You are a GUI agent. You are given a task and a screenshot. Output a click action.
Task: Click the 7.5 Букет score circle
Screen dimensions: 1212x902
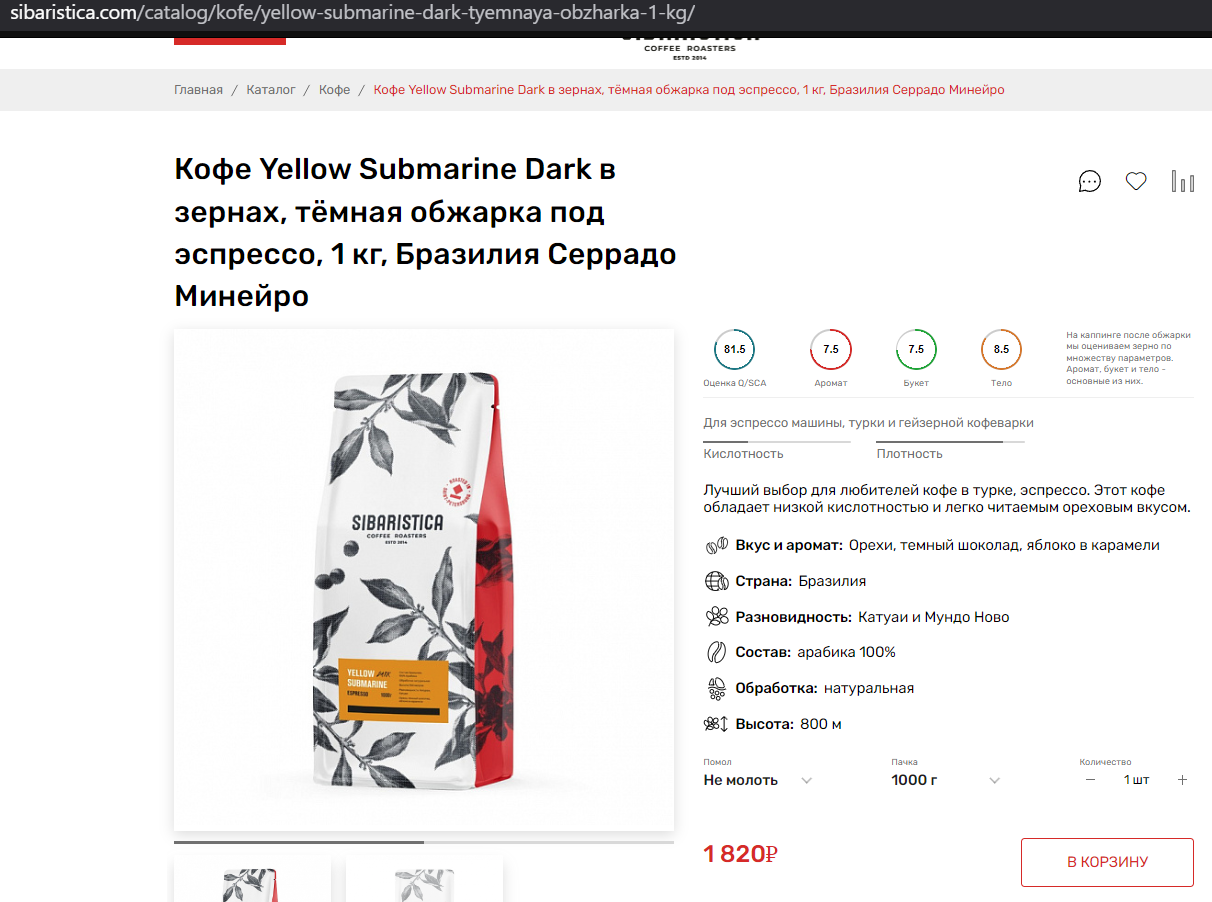[x=916, y=349]
